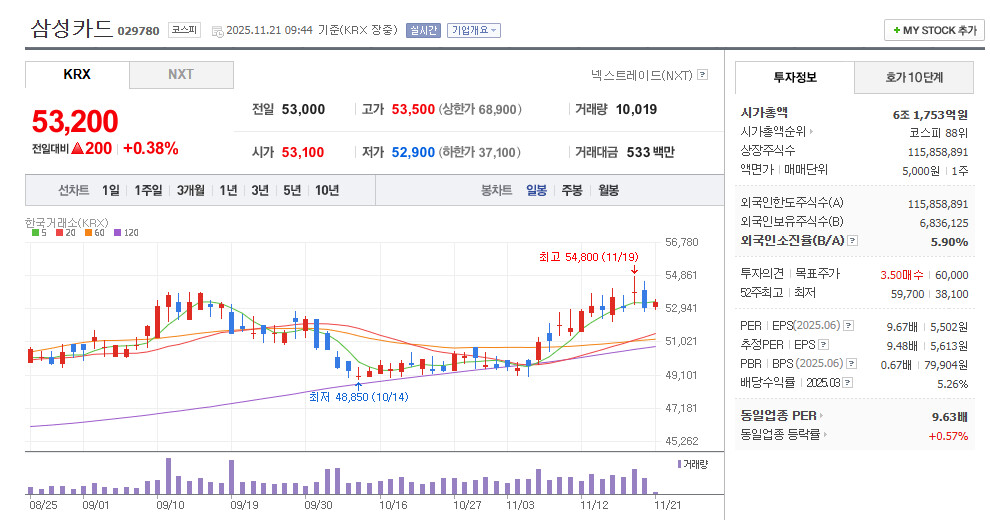Click the 거래량 volume legend
The image size is (990, 520).
coord(693,464)
